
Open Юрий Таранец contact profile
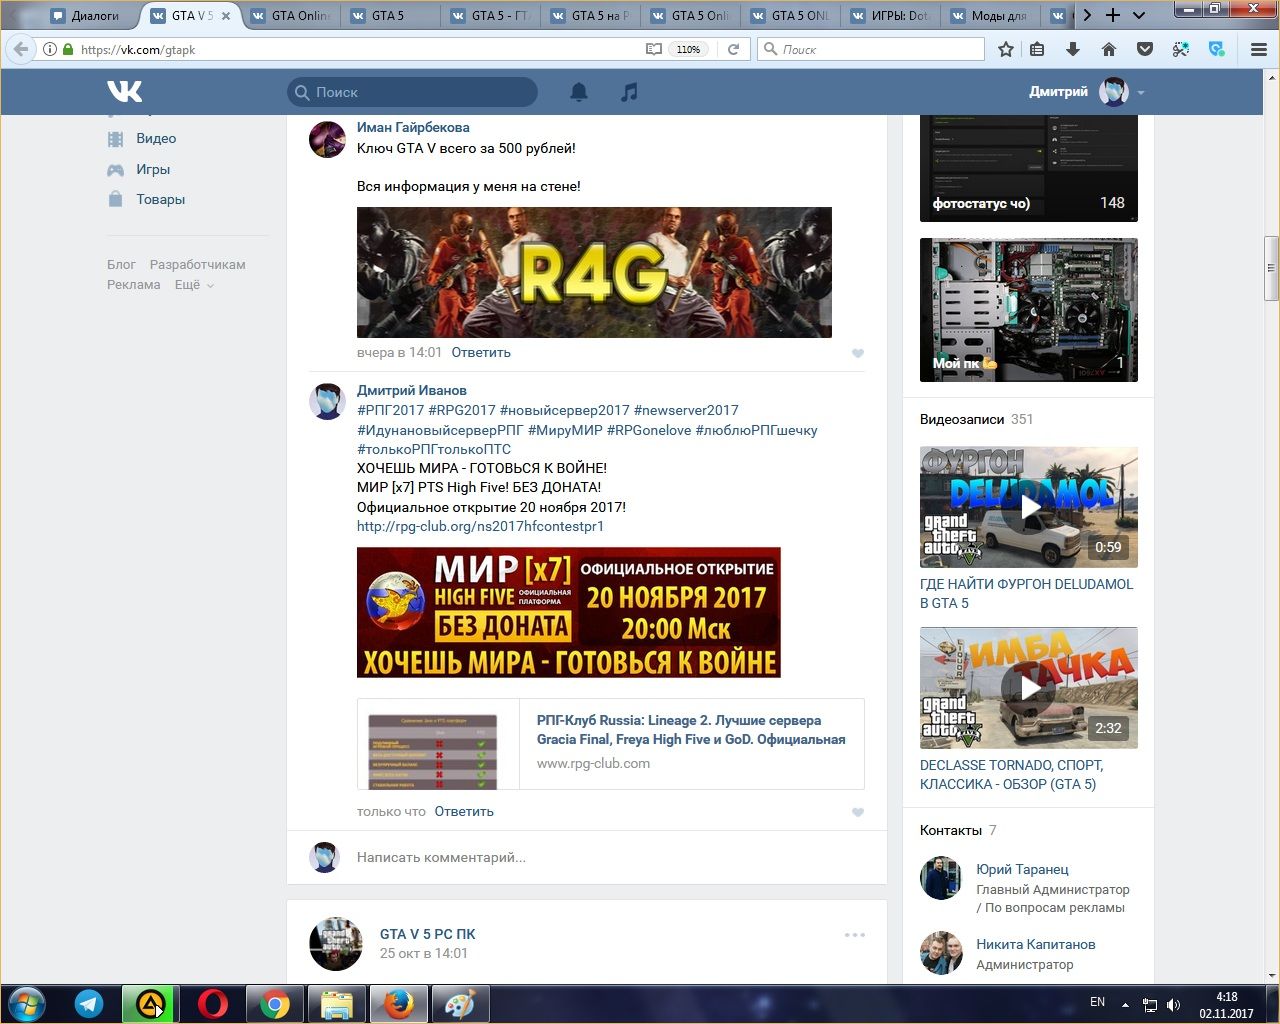[x=1022, y=869]
